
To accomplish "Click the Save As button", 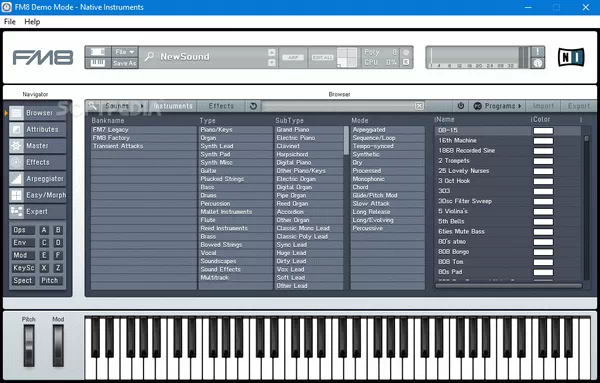I will click(x=124, y=64).
